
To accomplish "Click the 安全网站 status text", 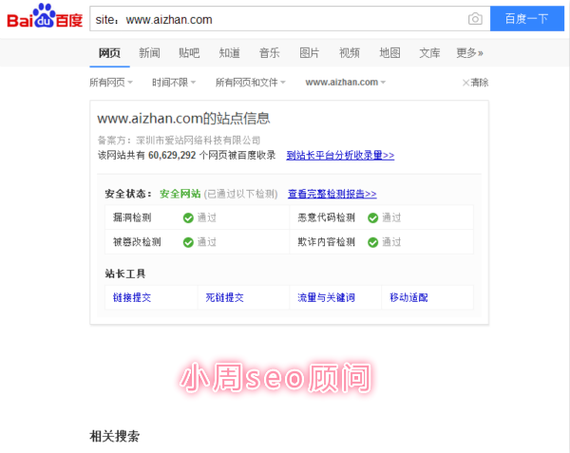I will tap(180, 194).
